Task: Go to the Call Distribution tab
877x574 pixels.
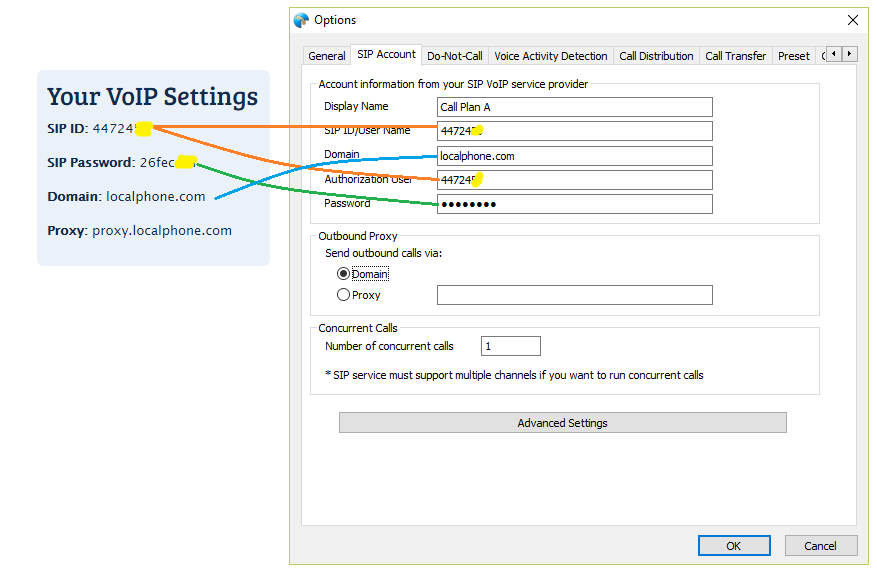Action: click(656, 56)
